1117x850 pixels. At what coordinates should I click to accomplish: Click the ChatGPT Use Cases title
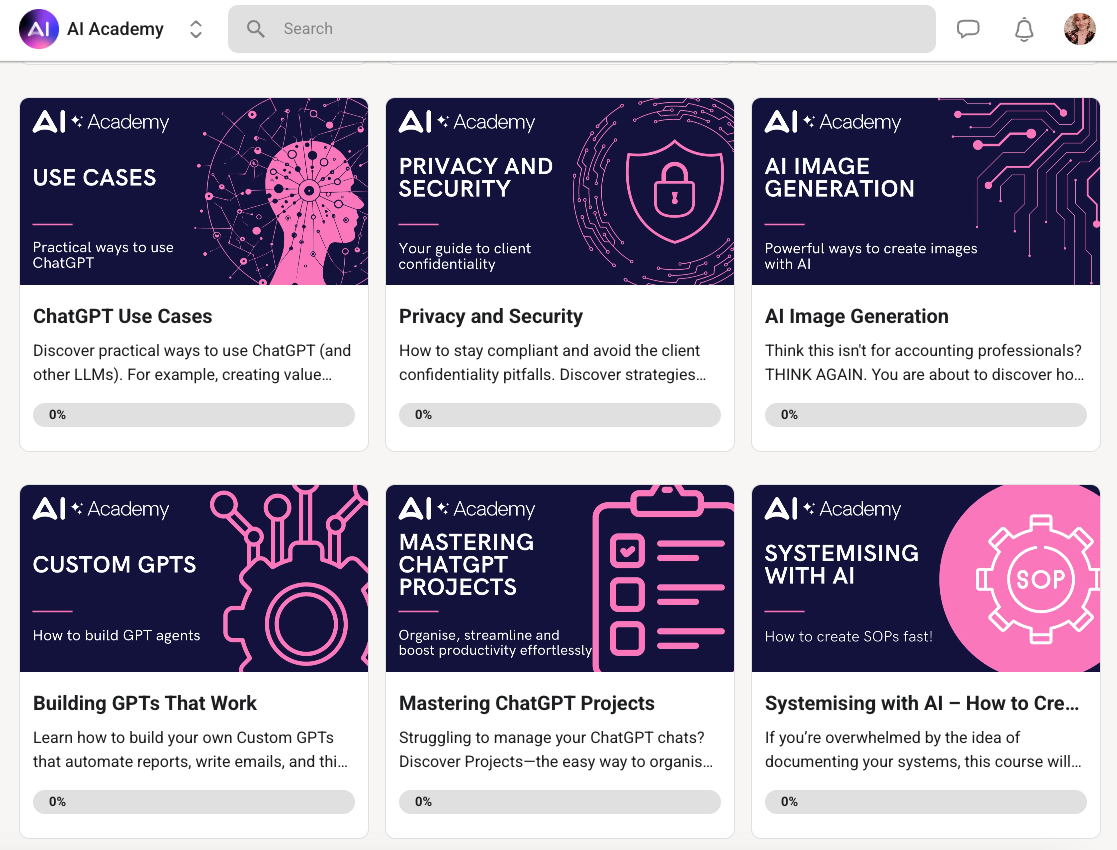tap(123, 316)
